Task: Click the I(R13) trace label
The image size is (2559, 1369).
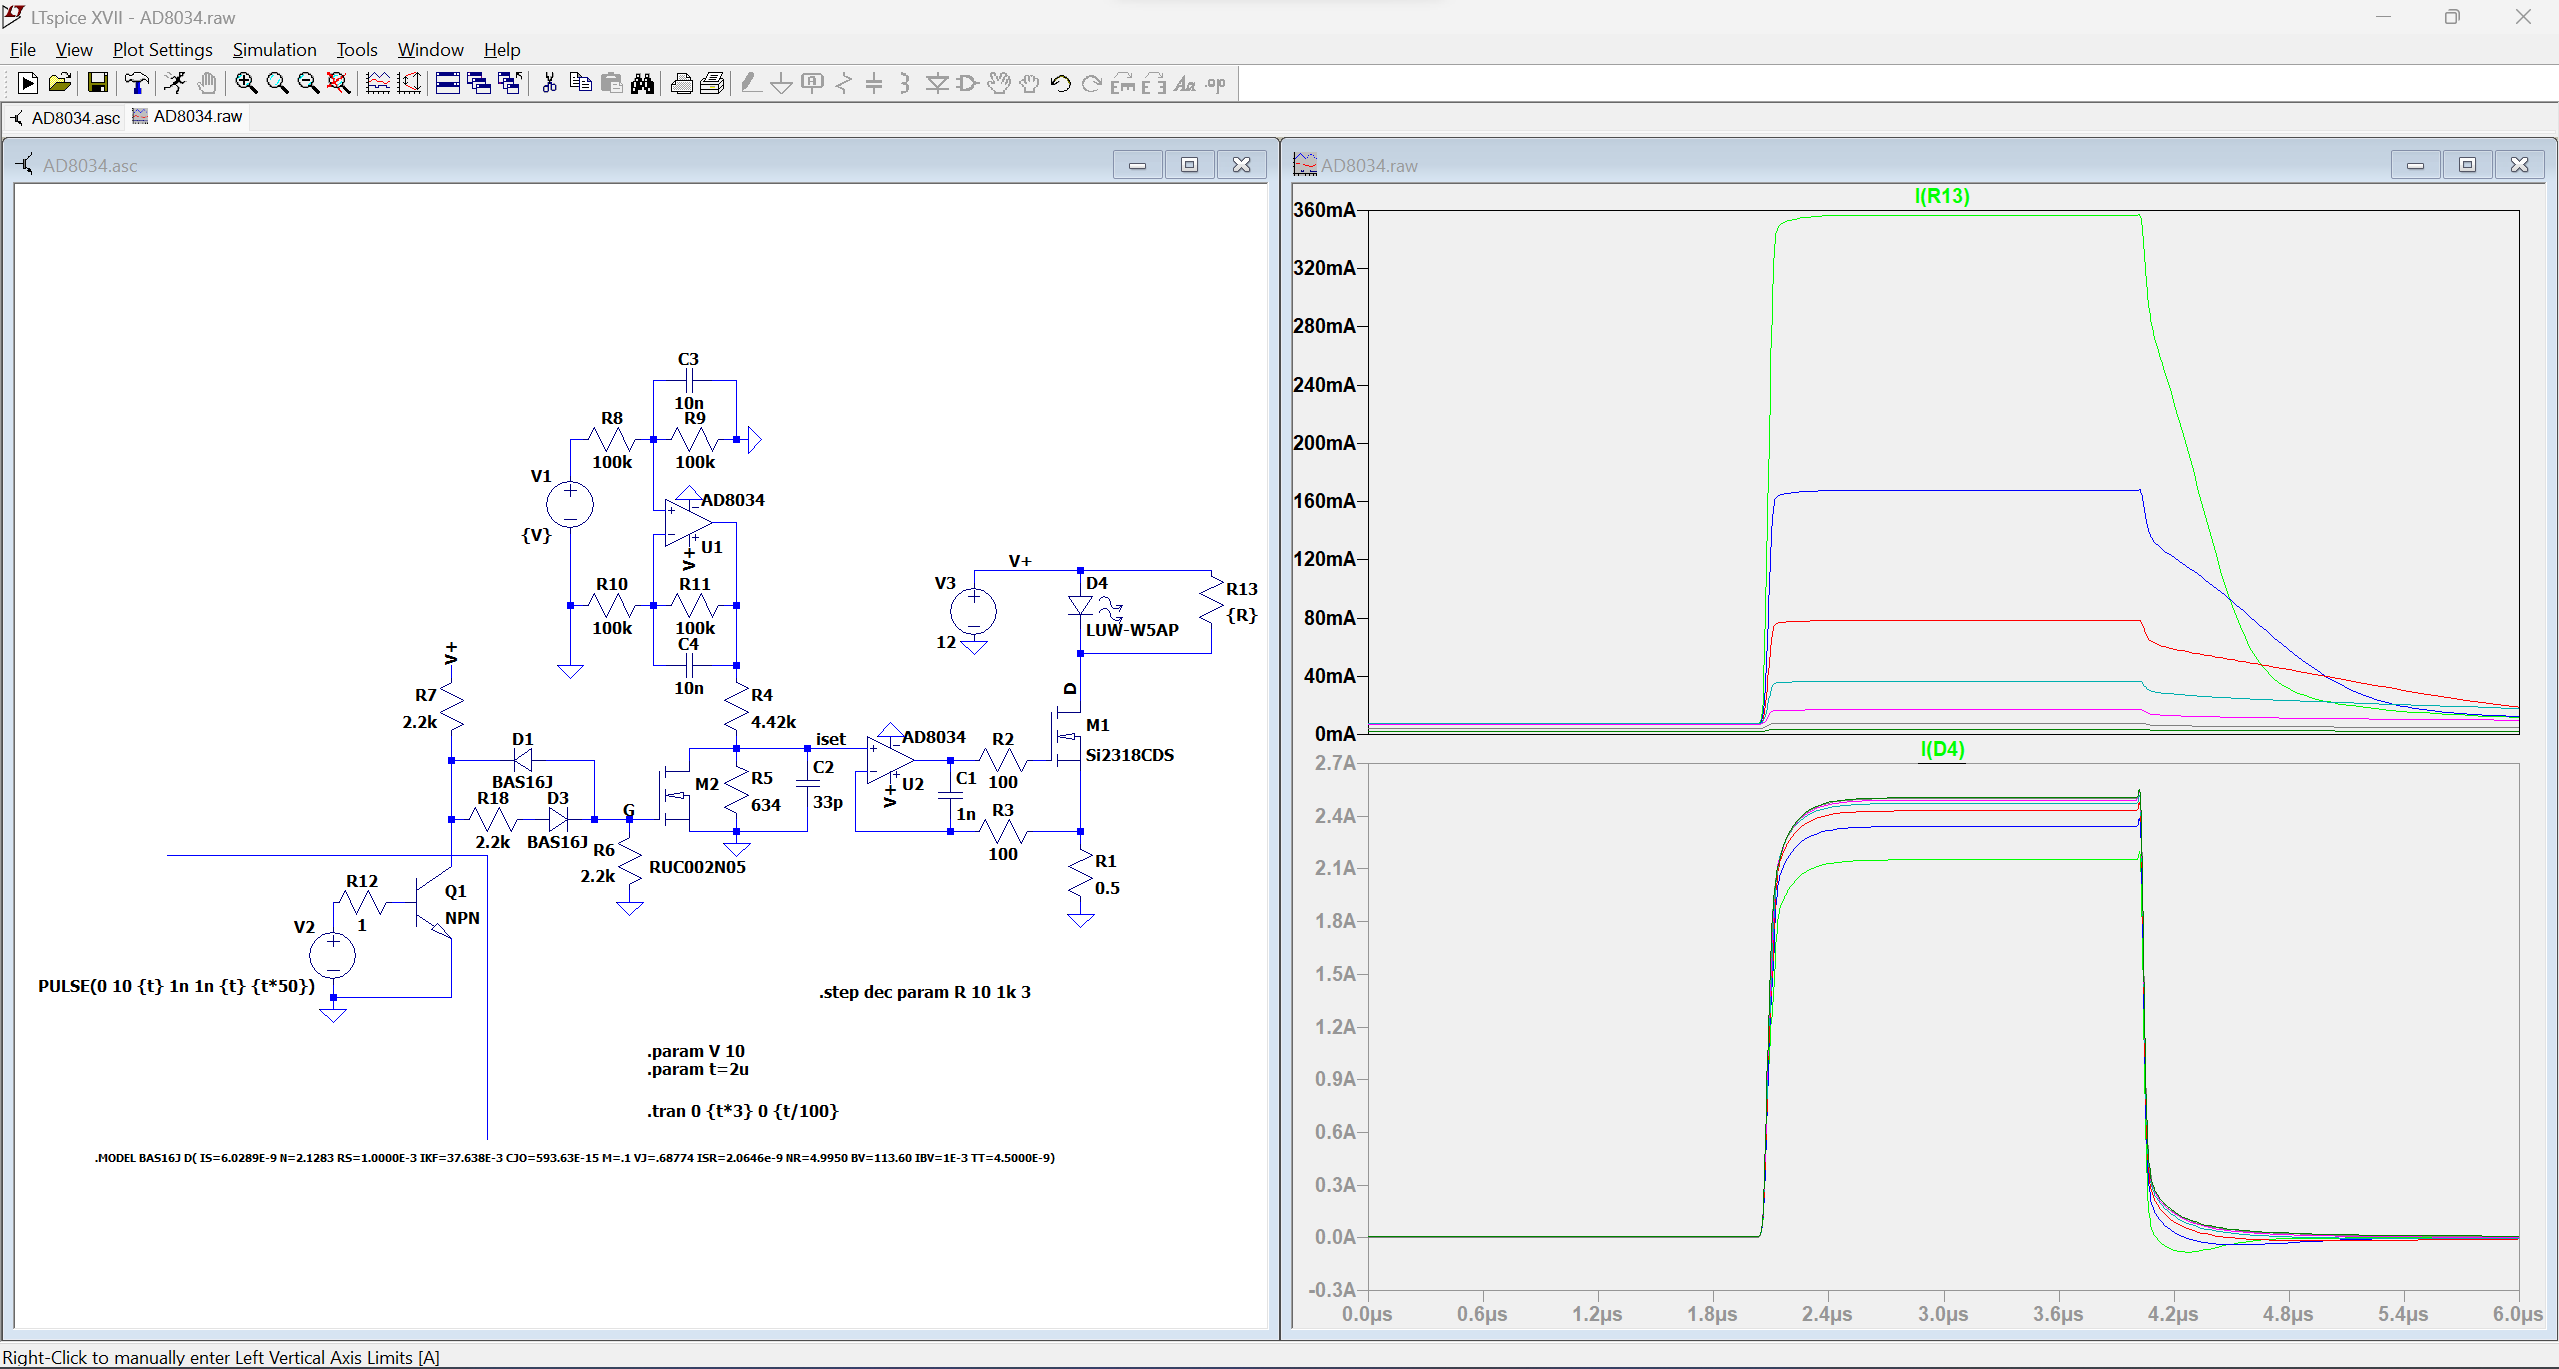Action: coord(1942,196)
